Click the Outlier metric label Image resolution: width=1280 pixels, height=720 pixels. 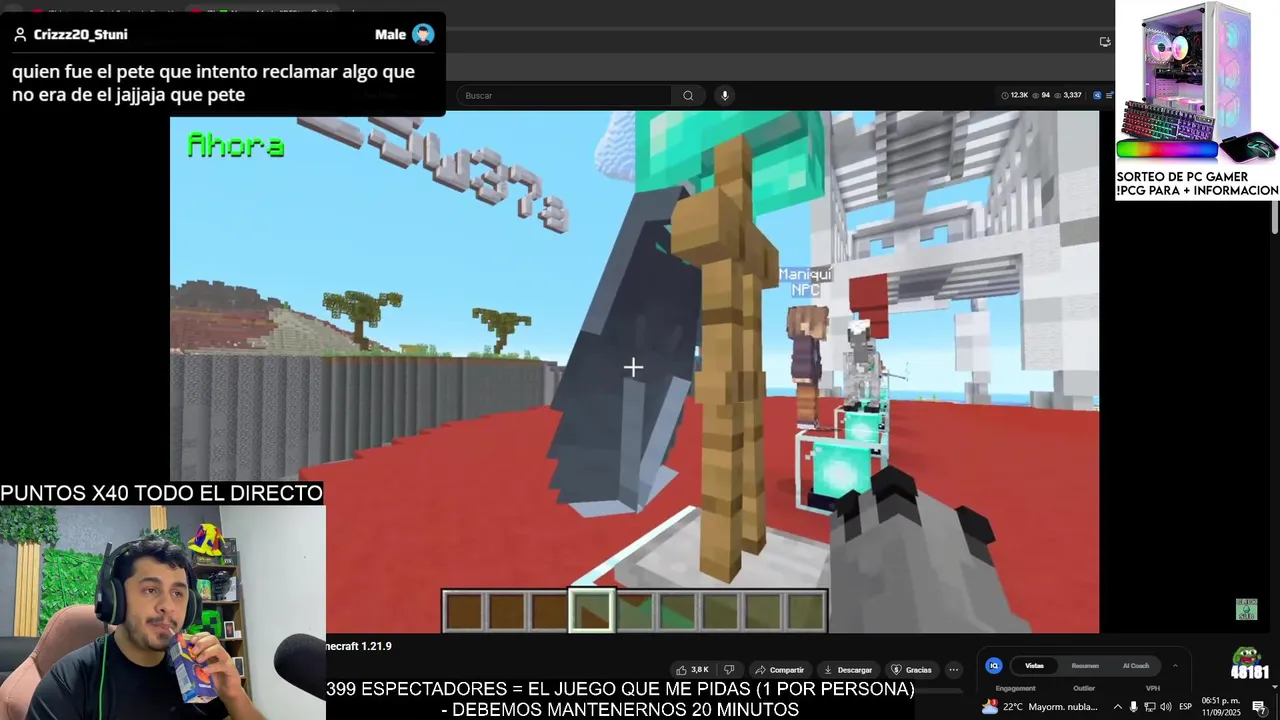[x=1084, y=688]
